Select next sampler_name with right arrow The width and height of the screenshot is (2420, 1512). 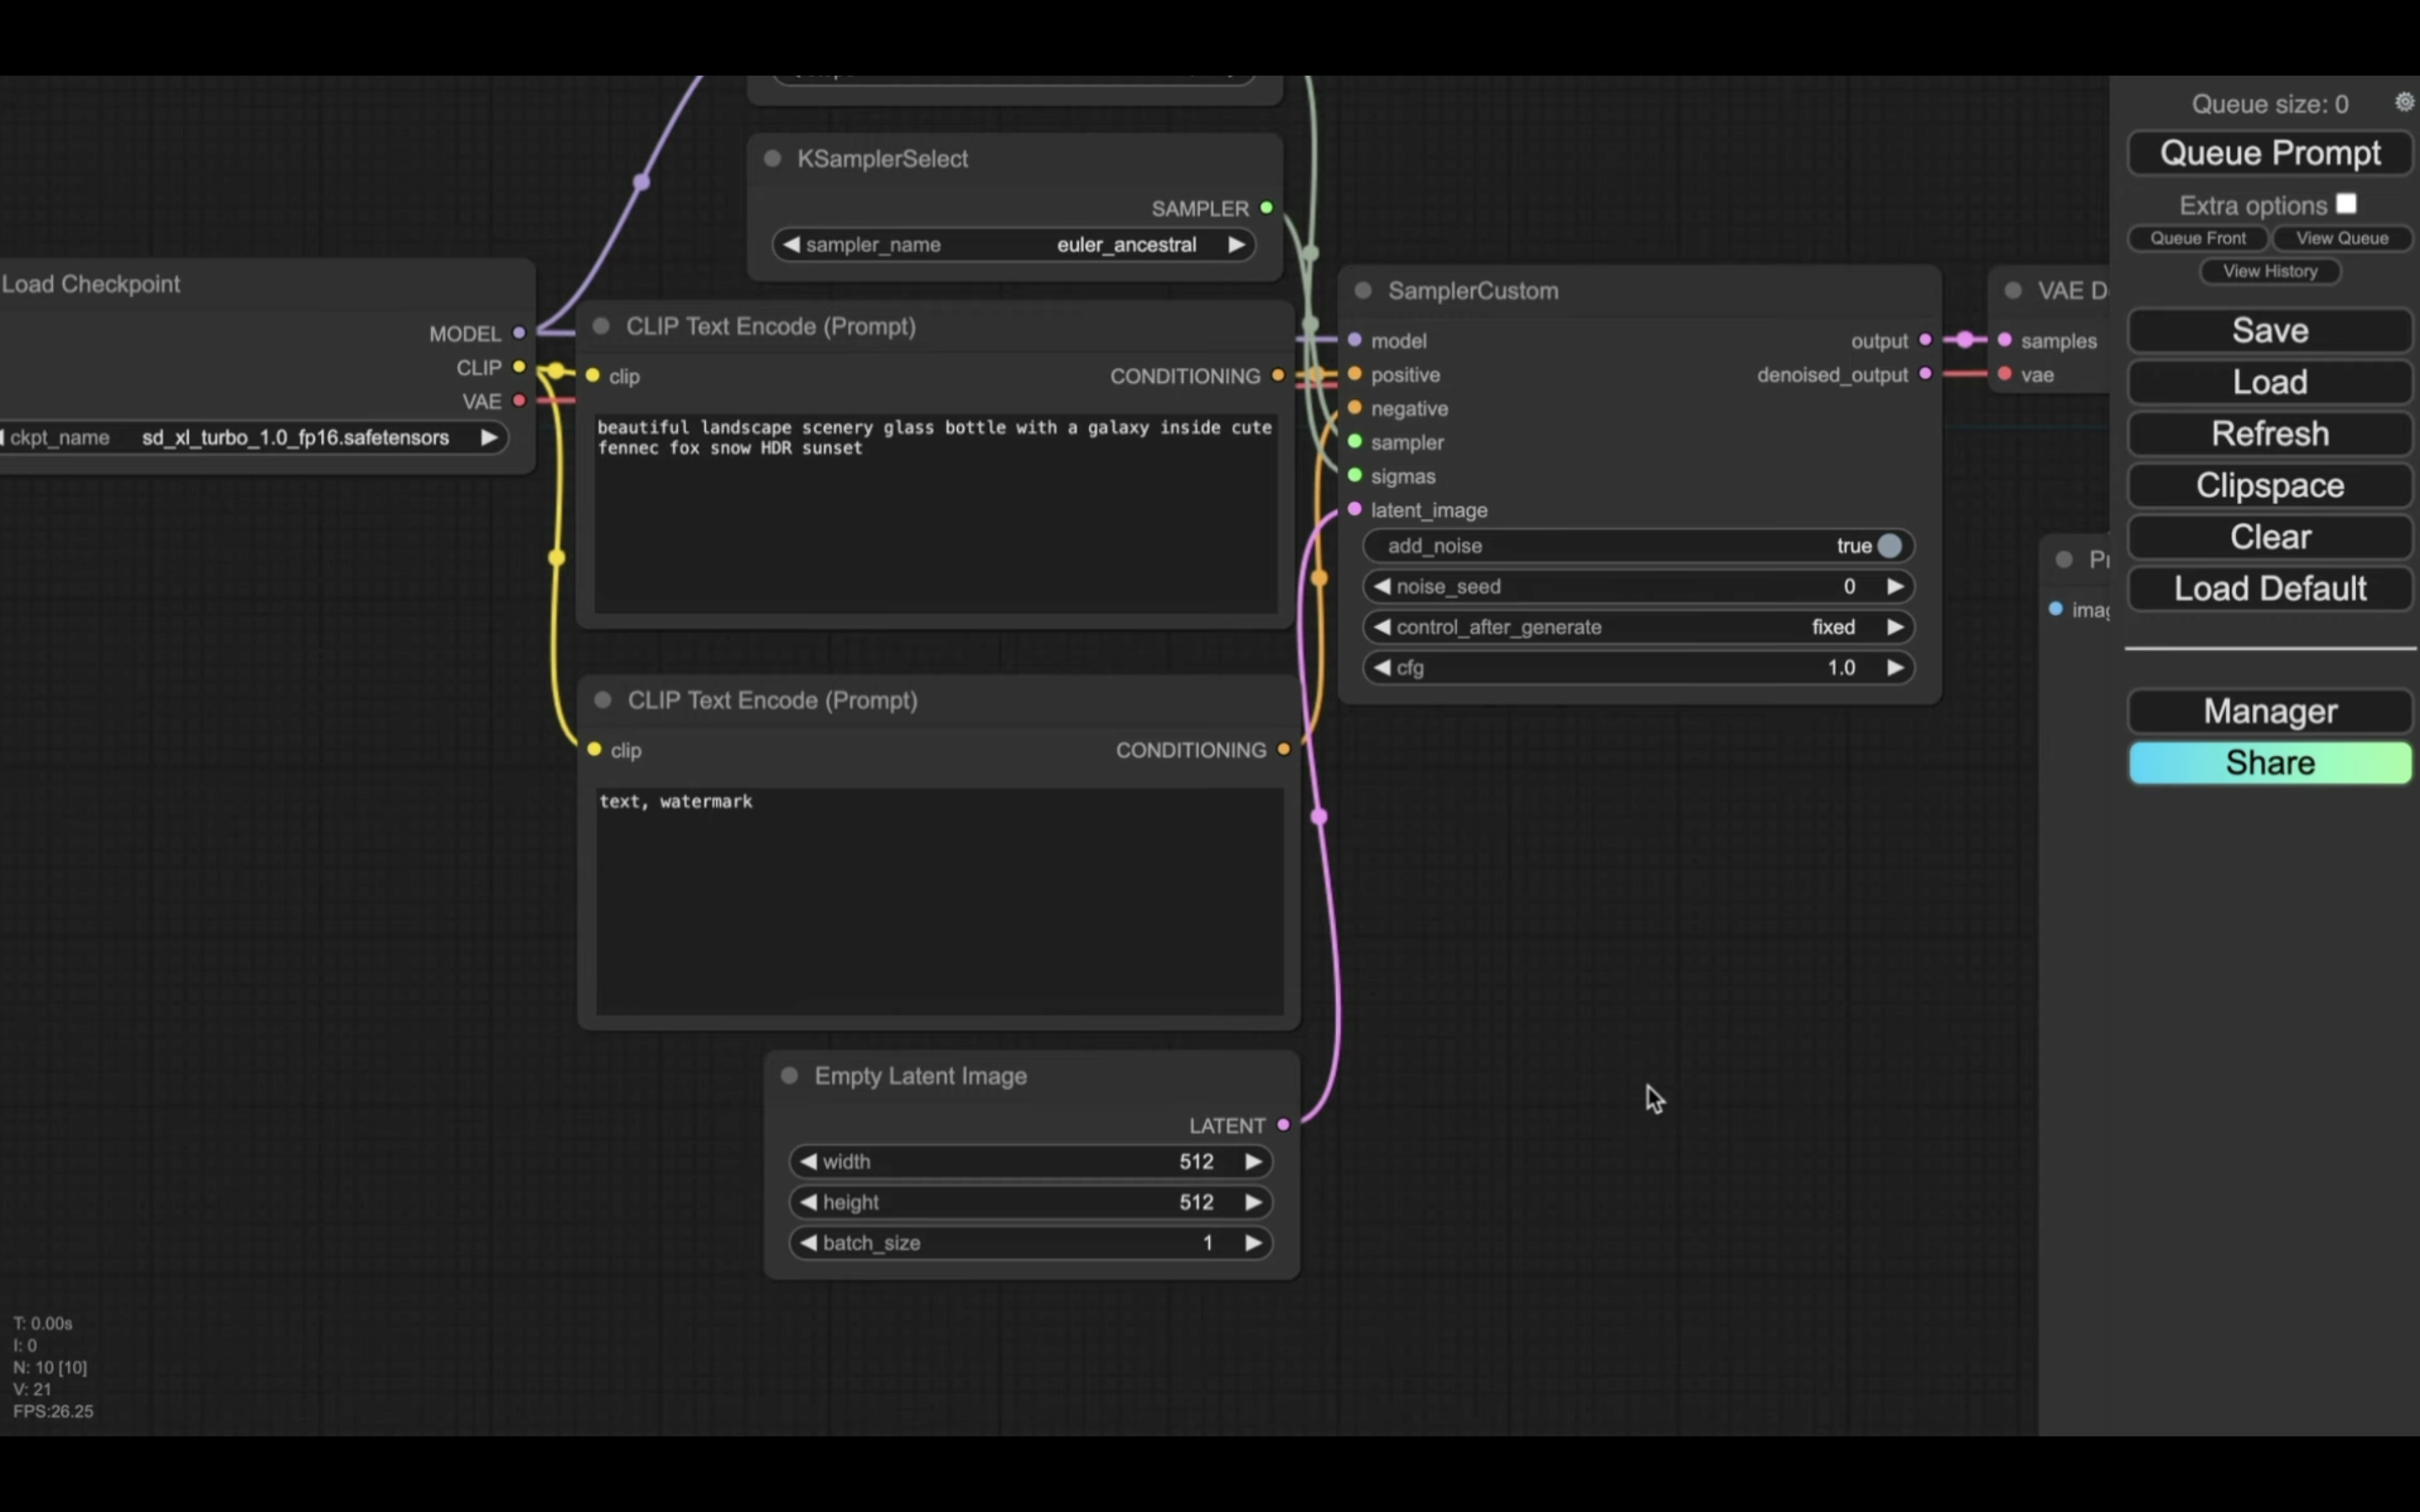coord(1237,245)
